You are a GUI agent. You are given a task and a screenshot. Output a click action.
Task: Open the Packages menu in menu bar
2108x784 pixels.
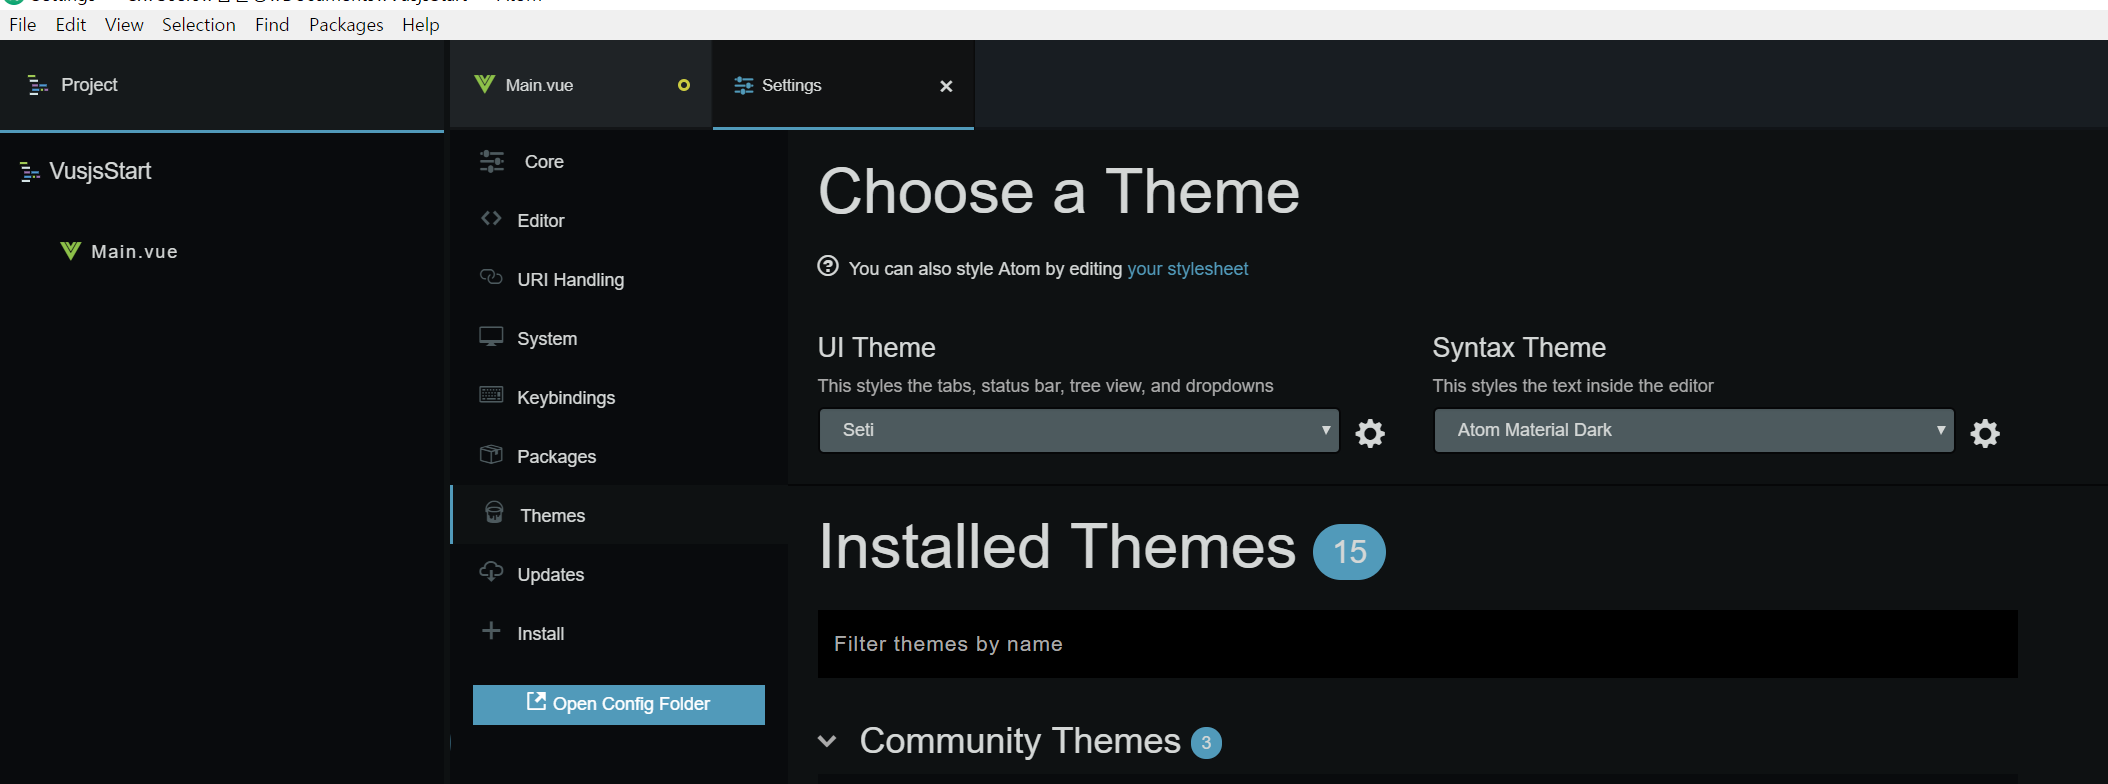point(346,25)
